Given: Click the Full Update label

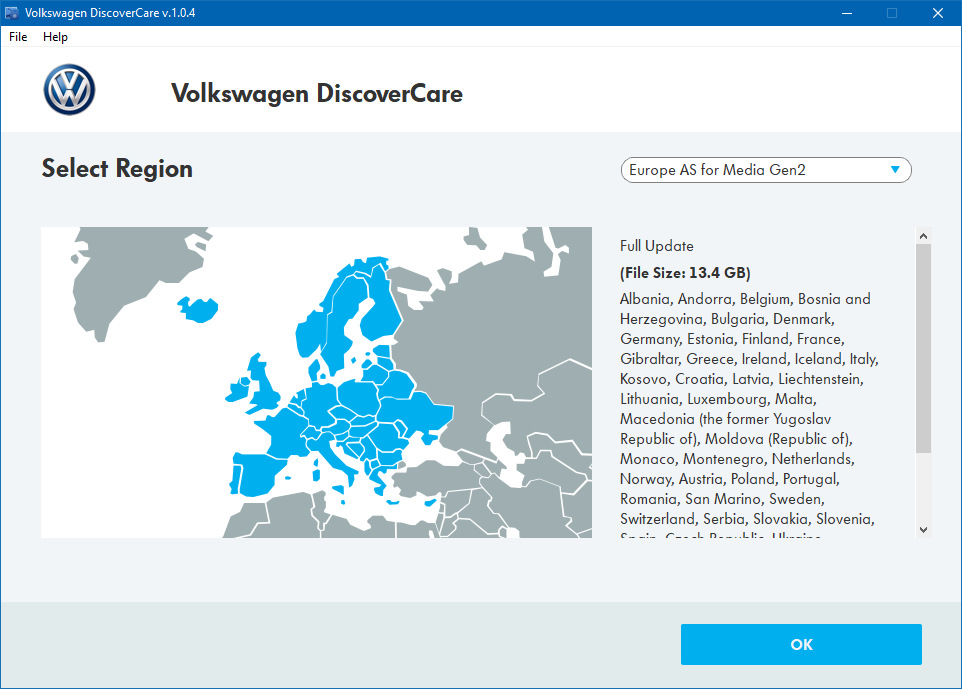Looking at the screenshot, I should [656, 246].
